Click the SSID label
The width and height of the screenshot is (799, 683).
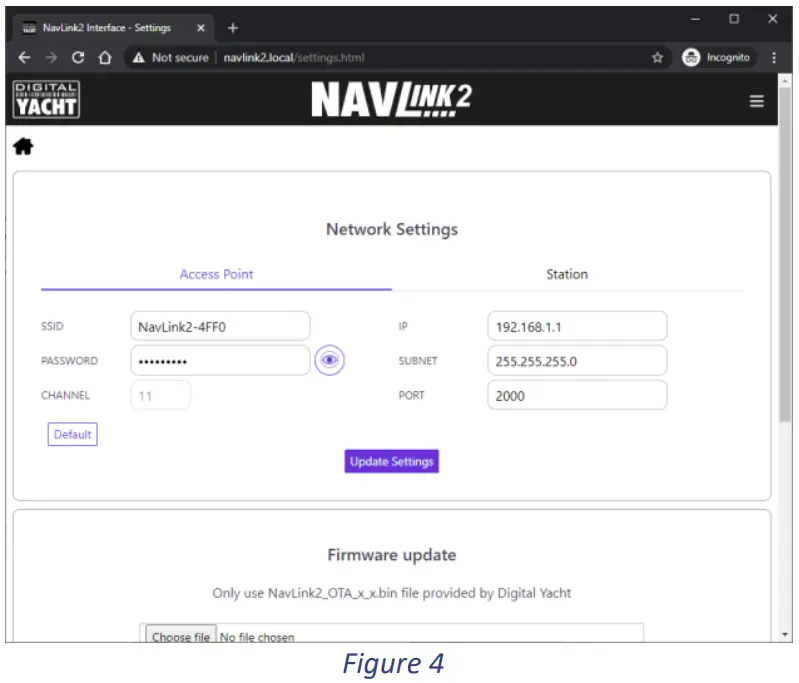[x=52, y=326]
